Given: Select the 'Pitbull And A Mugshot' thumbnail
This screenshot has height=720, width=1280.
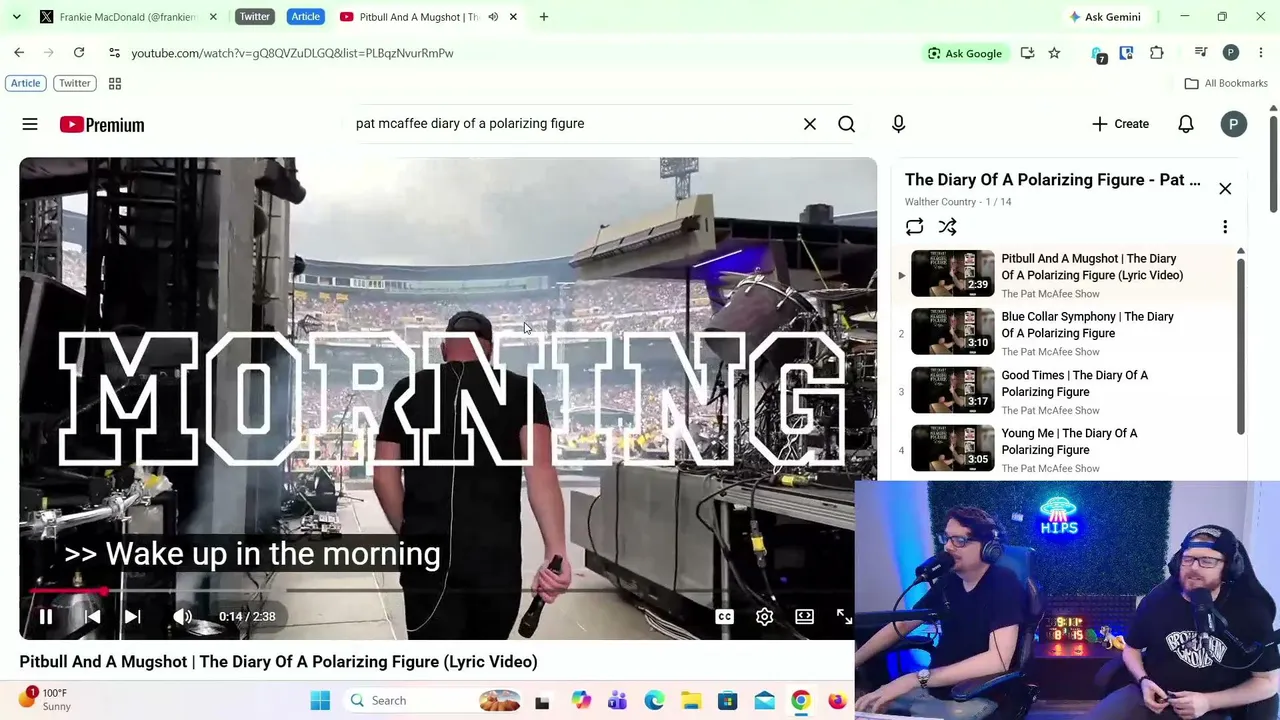Looking at the screenshot, I should tap(953, 275).
